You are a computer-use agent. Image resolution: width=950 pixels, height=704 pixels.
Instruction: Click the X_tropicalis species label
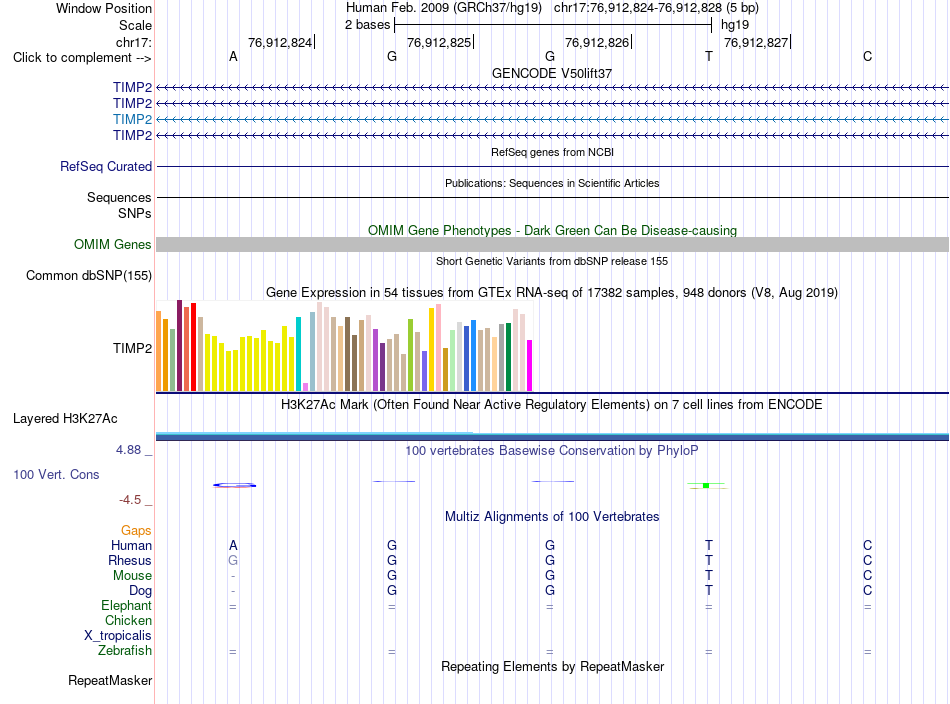[x=118, y=636]
